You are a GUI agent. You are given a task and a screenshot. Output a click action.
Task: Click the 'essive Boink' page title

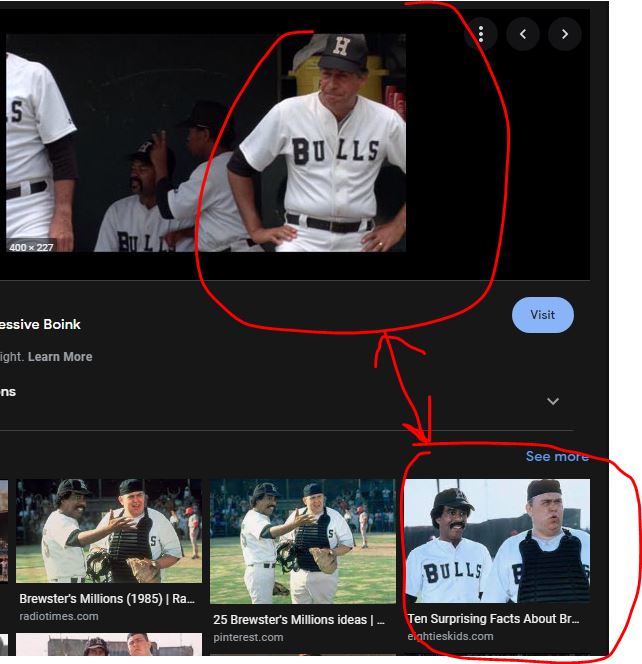click(x=40, y=324)
